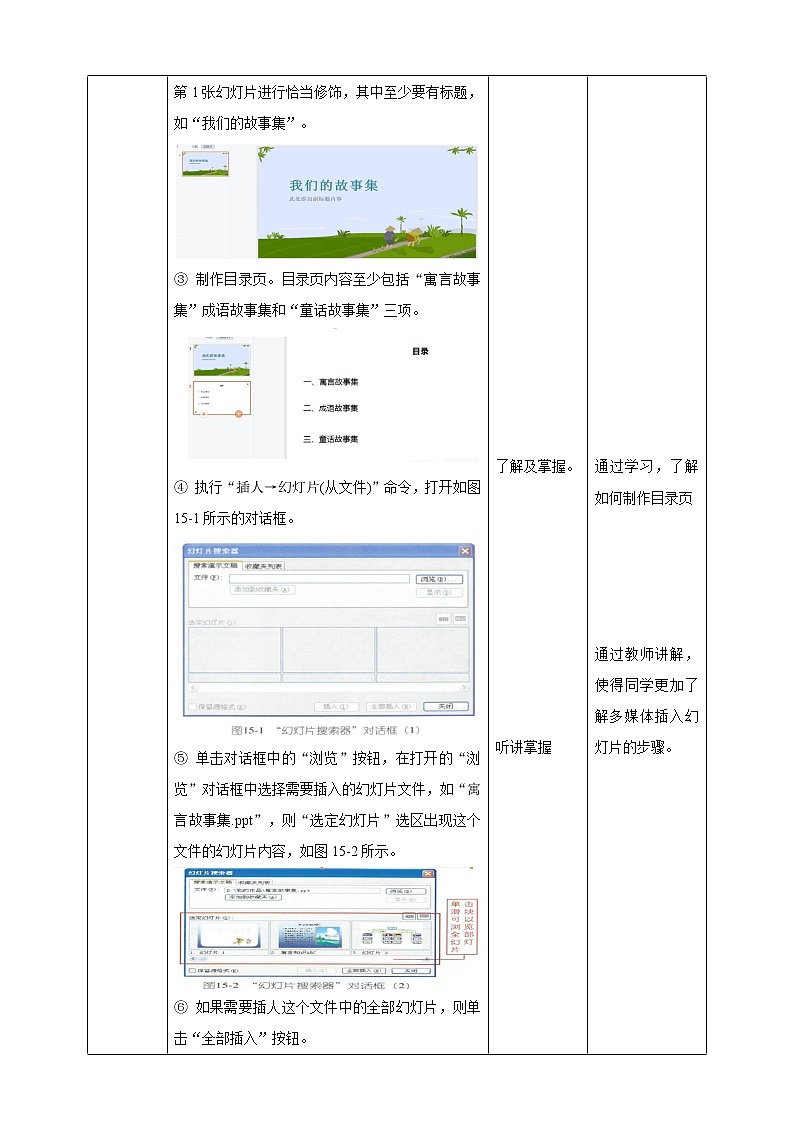The height and width of the screenshot is (1123, 794).
Task: Click the right view-mode icon in second dialog
Action: (425, 913)
